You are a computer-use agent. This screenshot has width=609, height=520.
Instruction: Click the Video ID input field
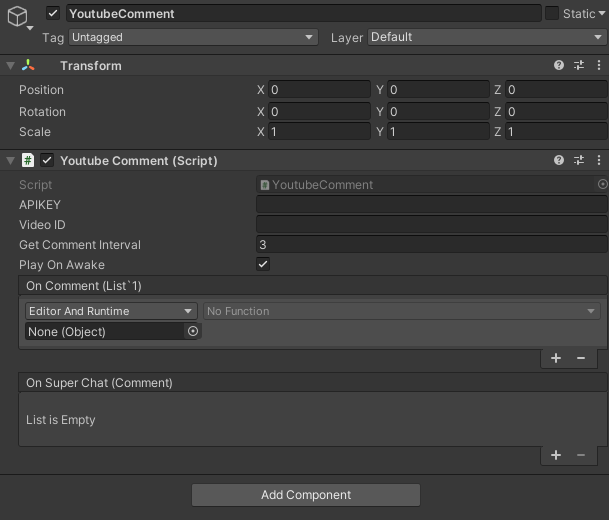(432, 224)
